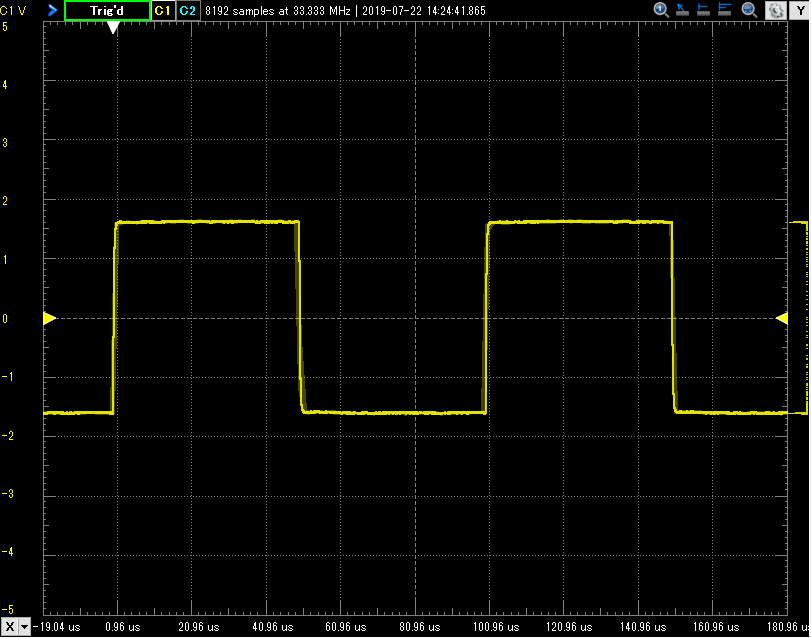Open the dropdown arrow beside the X button
Screen dimensions: 811x638
tap(24, 627)
